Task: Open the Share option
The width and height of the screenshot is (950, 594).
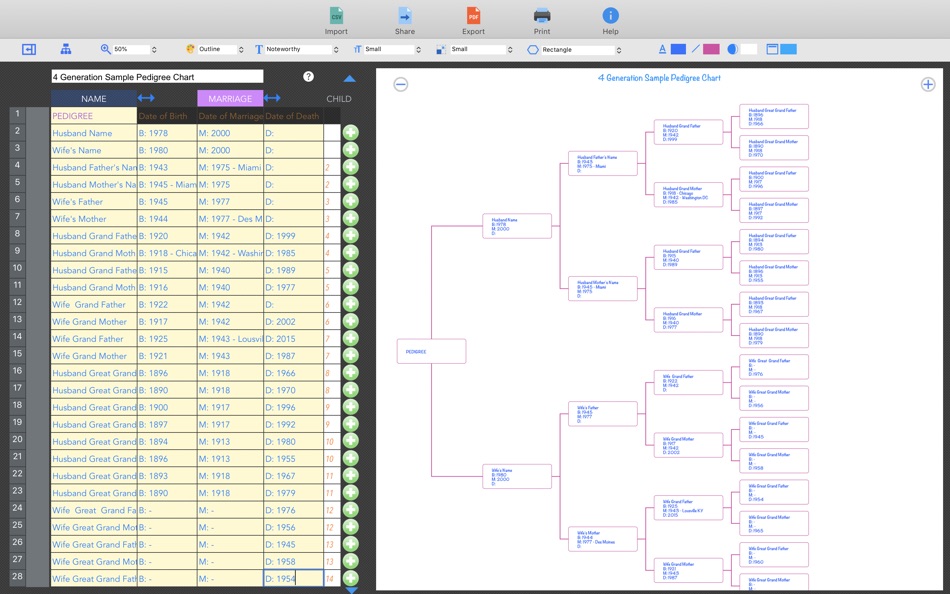Action: pyautogui.click(x=405, y=15)
